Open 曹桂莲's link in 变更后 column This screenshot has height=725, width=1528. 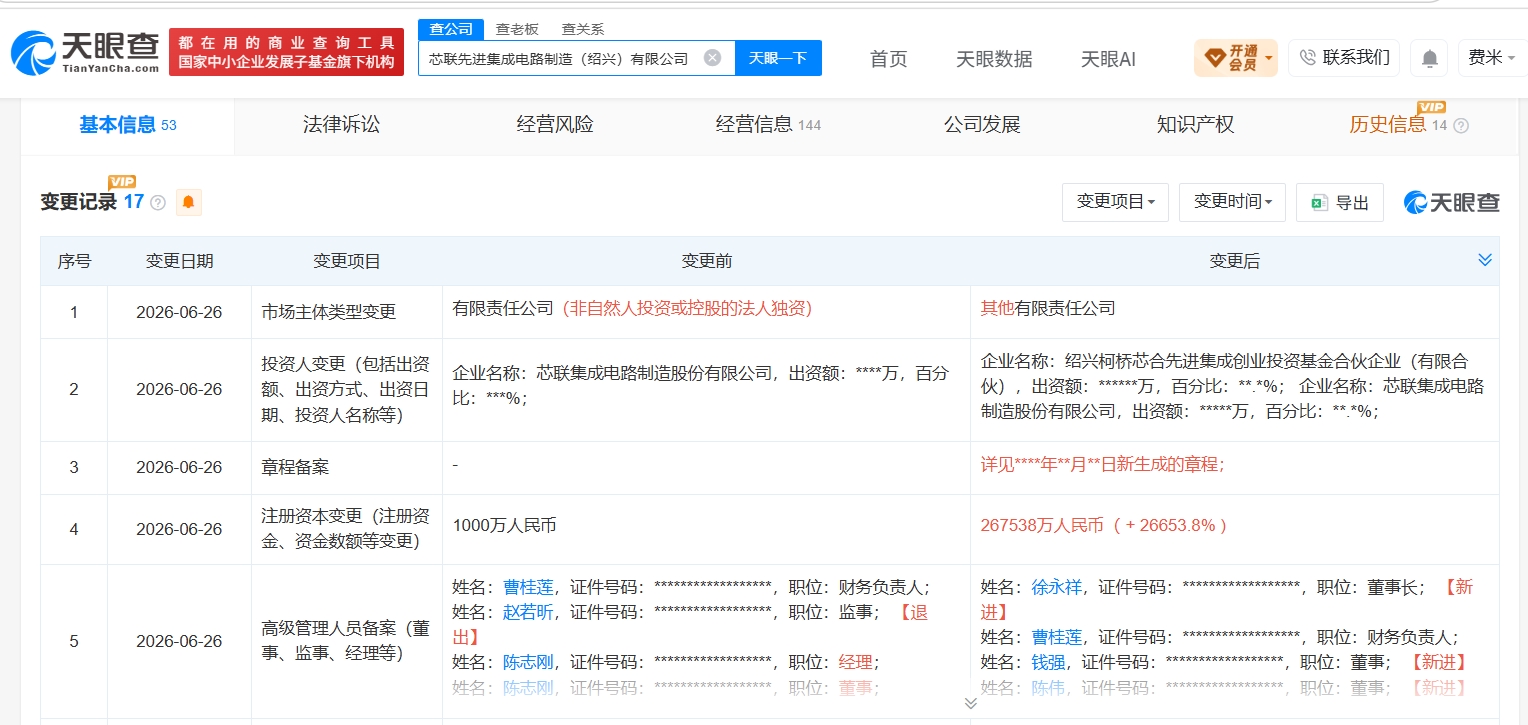[x=1056, y=637]
